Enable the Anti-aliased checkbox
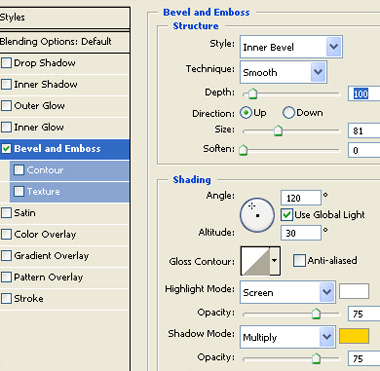Screen dimensions: 380x371 pyautogui.click(x=299, y=260)
